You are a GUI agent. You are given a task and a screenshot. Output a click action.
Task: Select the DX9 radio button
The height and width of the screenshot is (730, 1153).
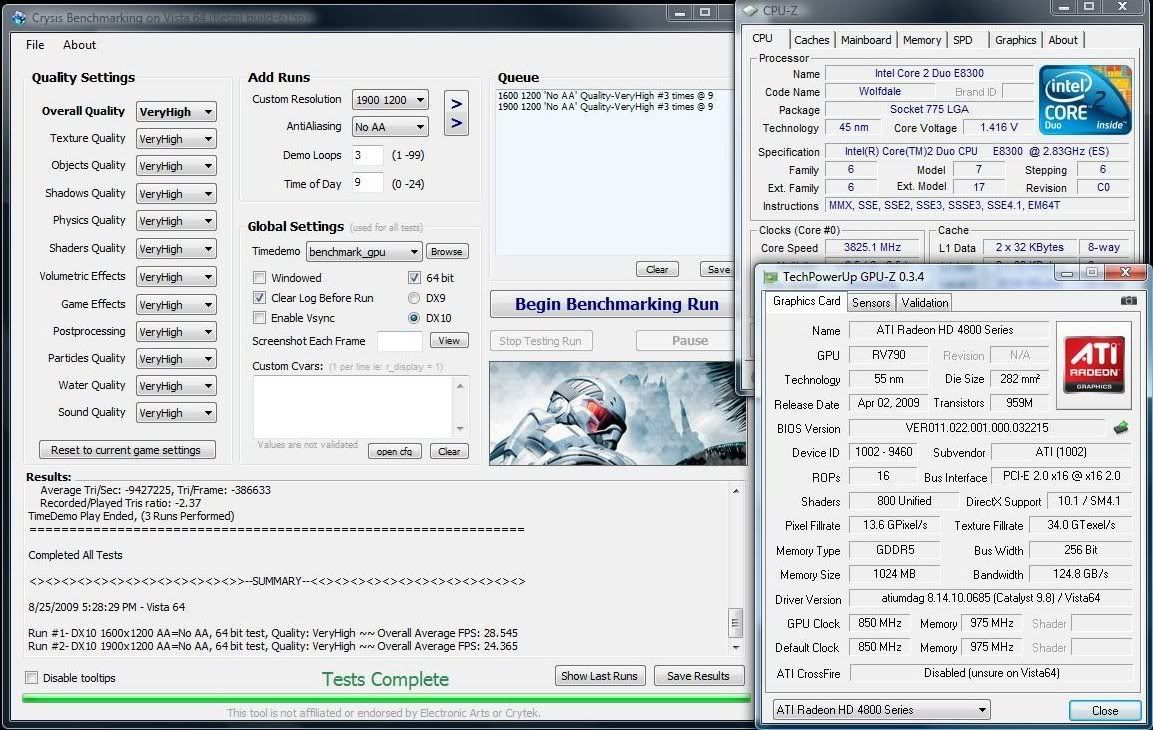[x=414, y=298]
